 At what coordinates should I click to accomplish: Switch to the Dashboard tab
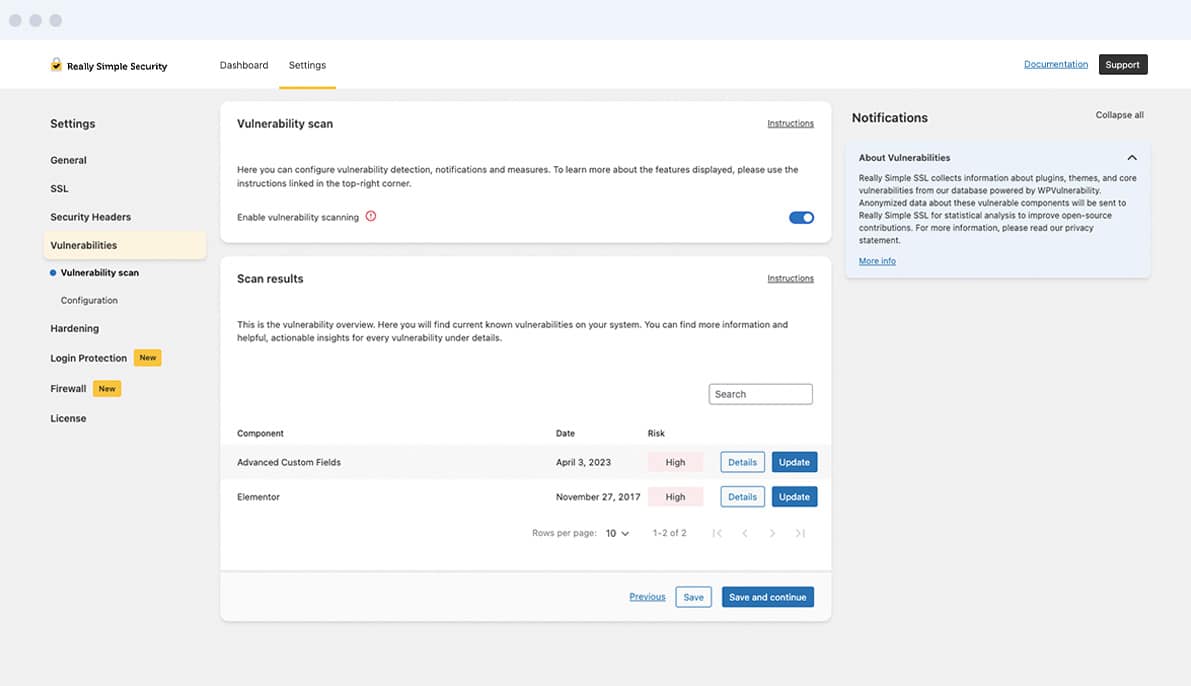tap(244, 65)
